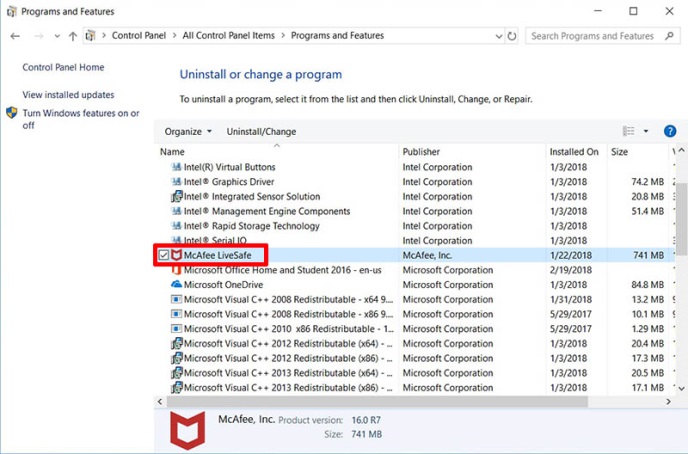Open the Organize dropdown menu
This screenshot has width=688, height=454.
pos(188,132)
